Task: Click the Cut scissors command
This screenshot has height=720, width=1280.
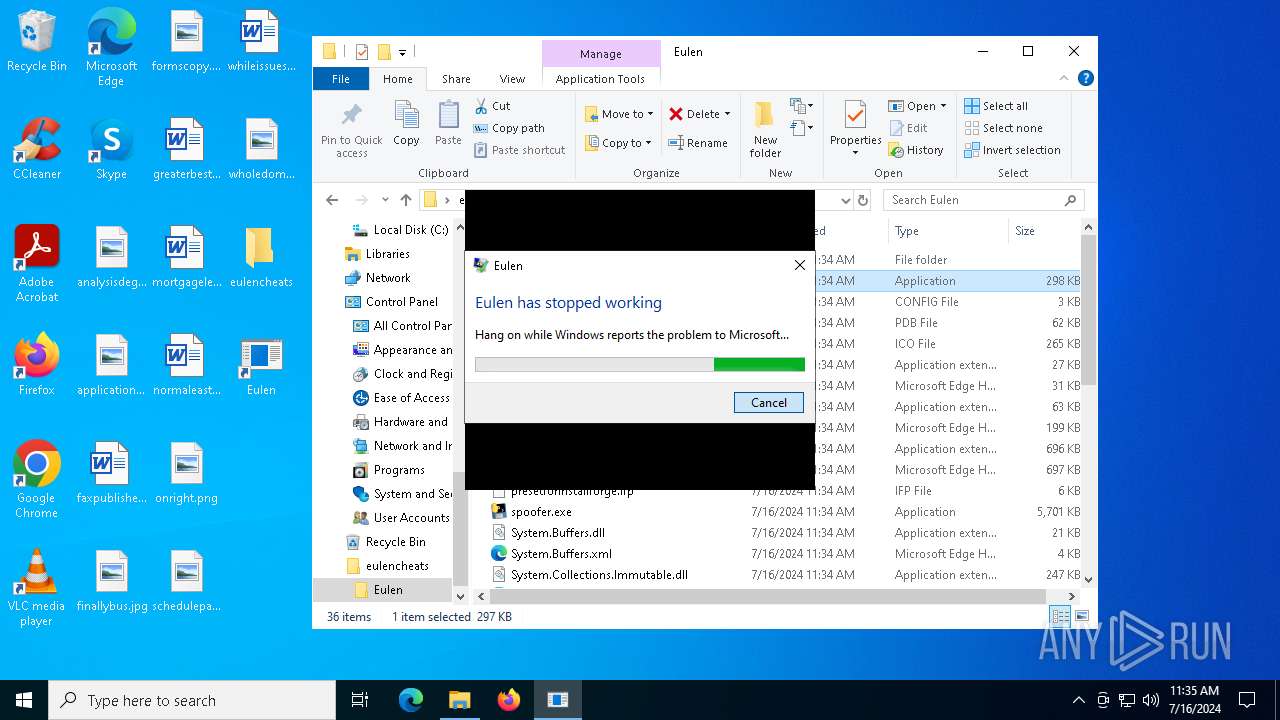Action: click(x=492, y=106)
